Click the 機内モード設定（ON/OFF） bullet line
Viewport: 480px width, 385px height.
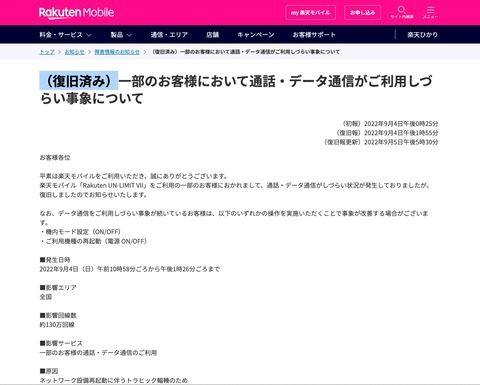tap(80, 232)
